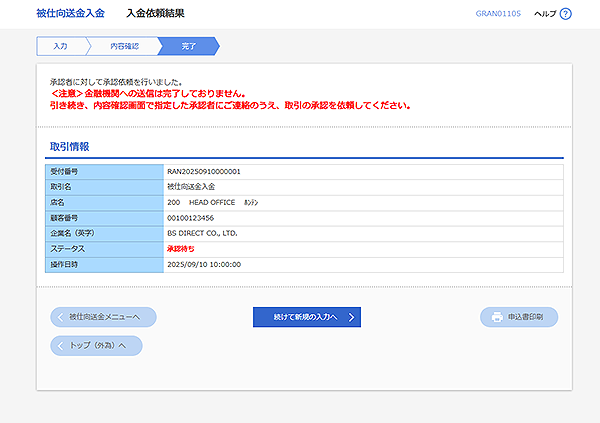Click the 顧客番号 label cell
Image resolution: width=600 pixels, height=423 pixels.
click(x=104, y=218)
